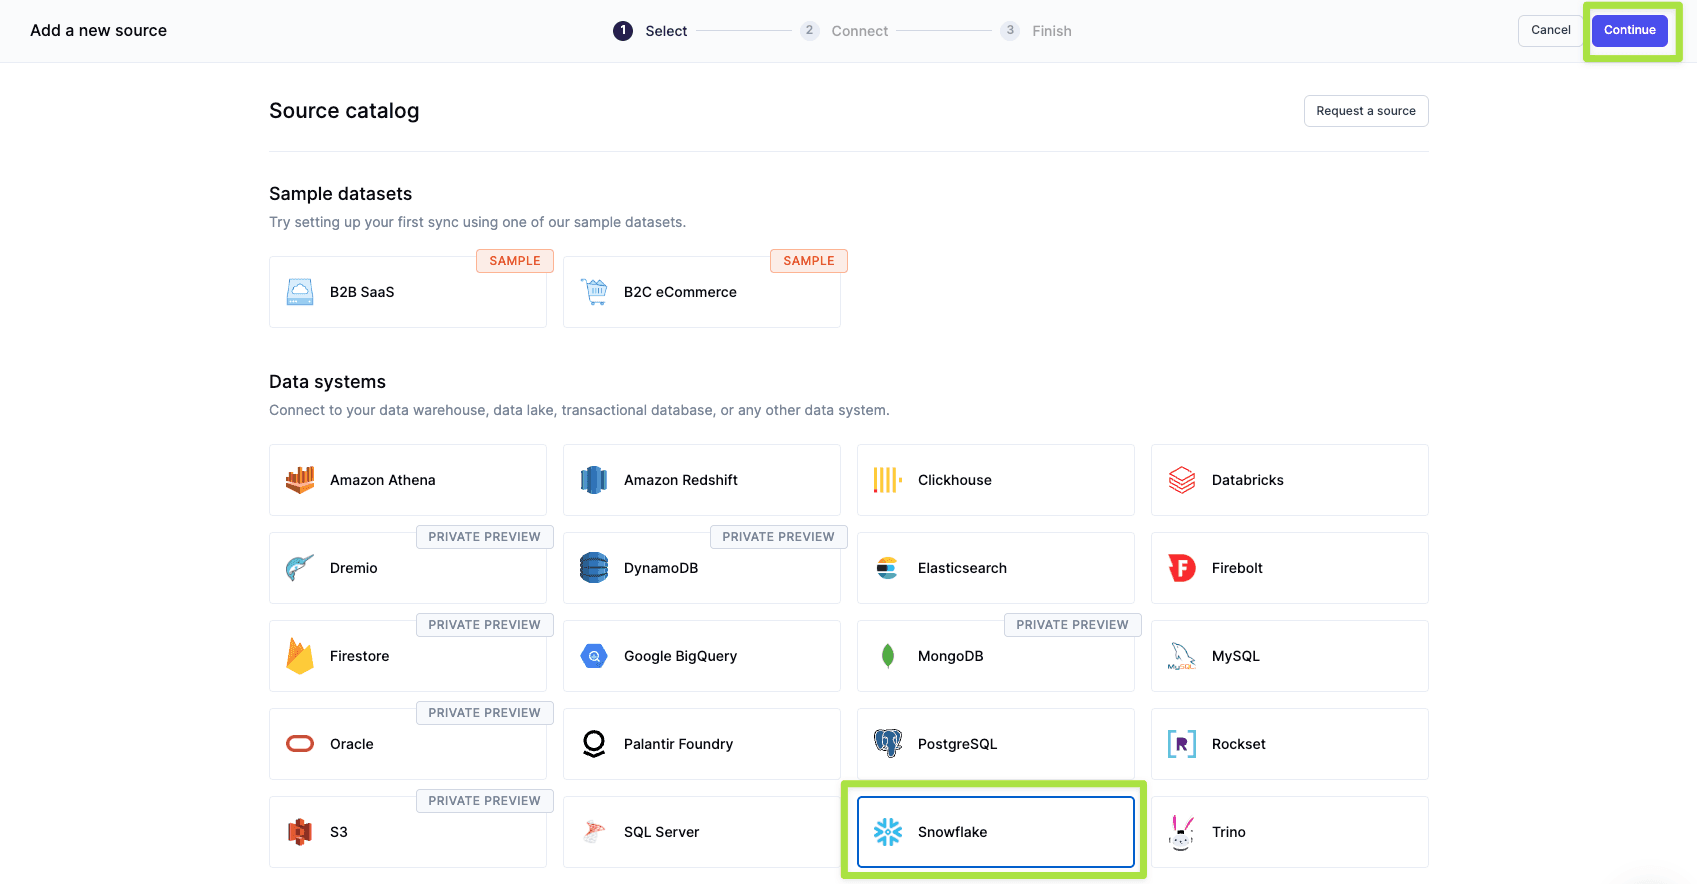The width and height of the screenshot is (1697, 884).
Task: Select the PostgreSQL elephant icon
Action: click(888, 744)
